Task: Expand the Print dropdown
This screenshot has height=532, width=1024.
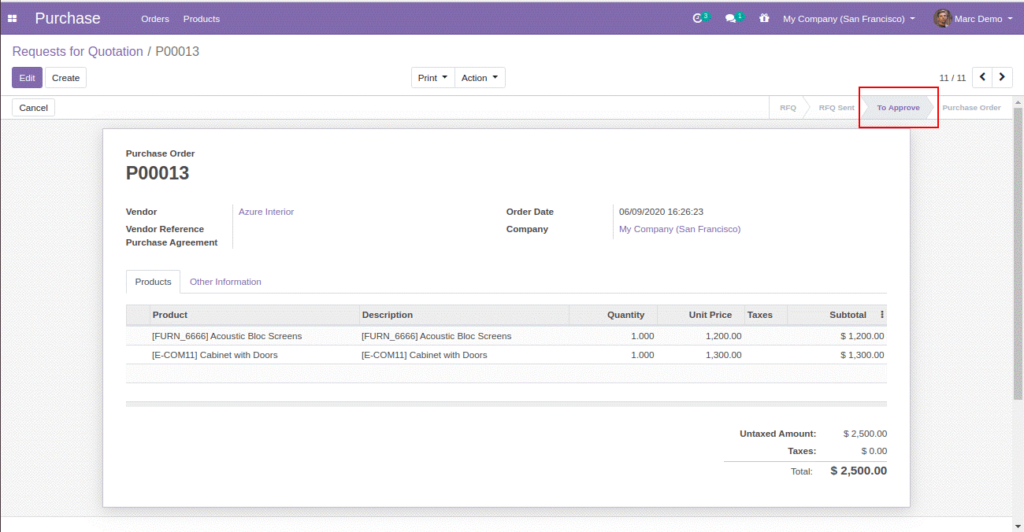Action: point(432,78)
